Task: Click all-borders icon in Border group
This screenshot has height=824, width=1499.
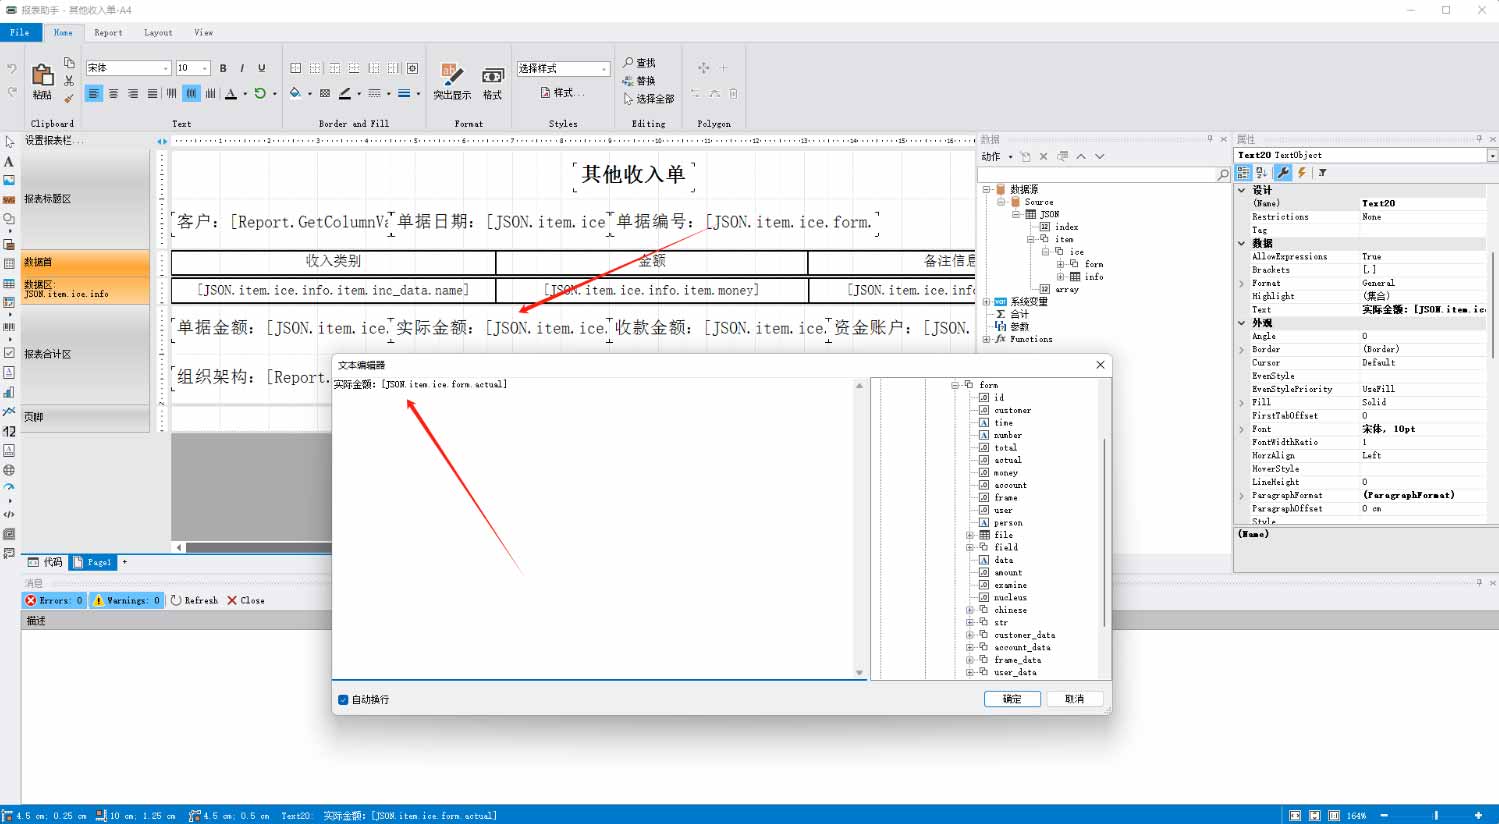Action: pos(296,68)
